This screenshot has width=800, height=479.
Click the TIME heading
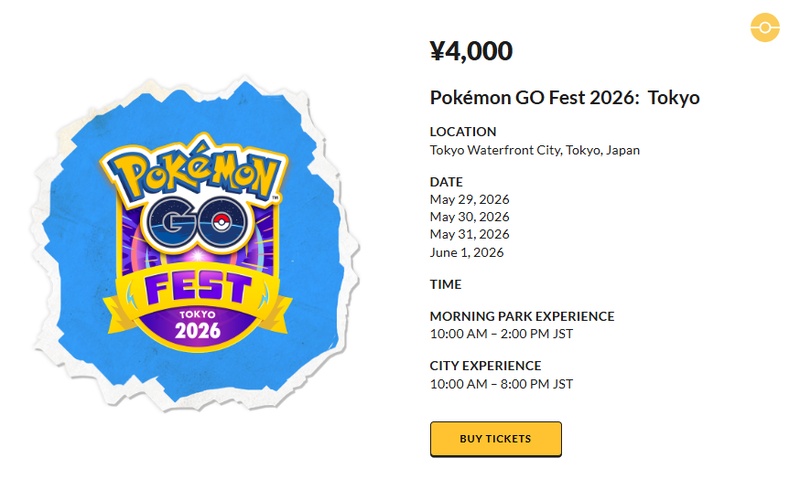446,285
